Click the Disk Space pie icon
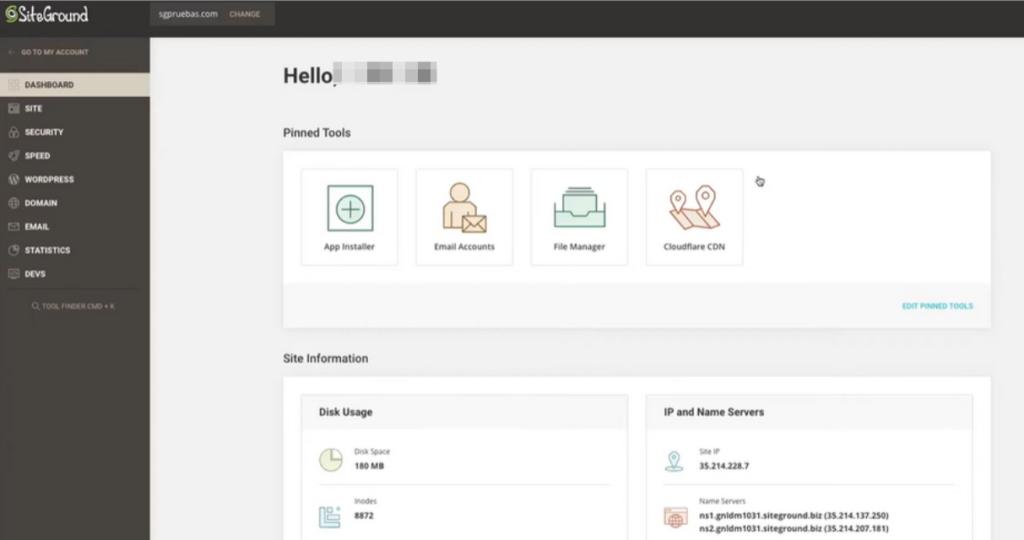The height and width of the screenshot is (540, 1024). [x=330, y=460]
